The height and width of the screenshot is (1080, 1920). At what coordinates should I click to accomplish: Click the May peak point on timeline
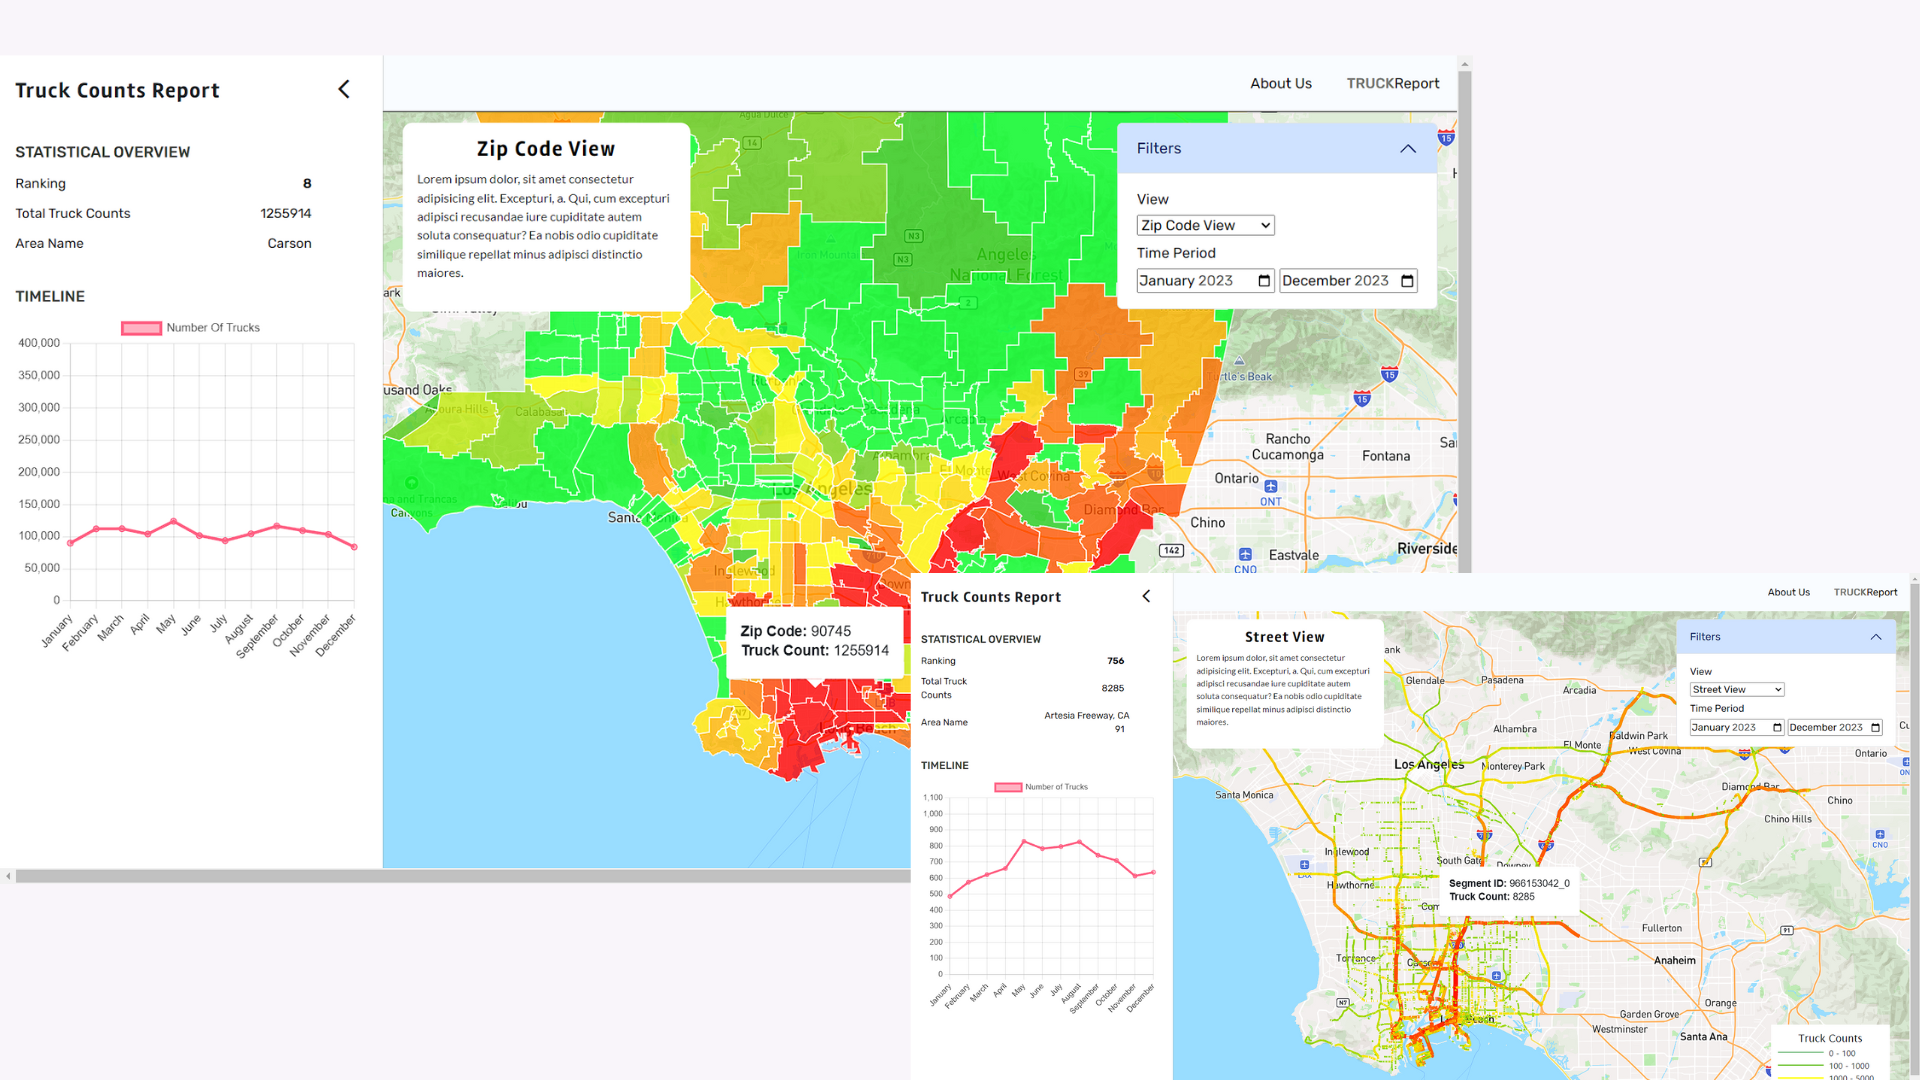pos(174,521)
